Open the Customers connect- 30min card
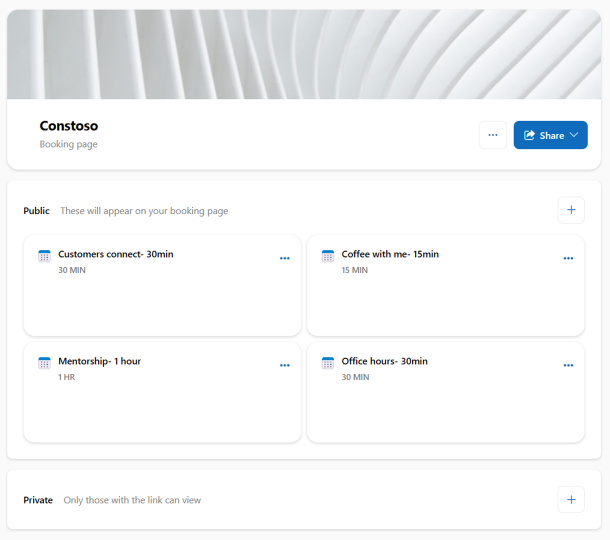610x540 pixels. tap(162, 300)
